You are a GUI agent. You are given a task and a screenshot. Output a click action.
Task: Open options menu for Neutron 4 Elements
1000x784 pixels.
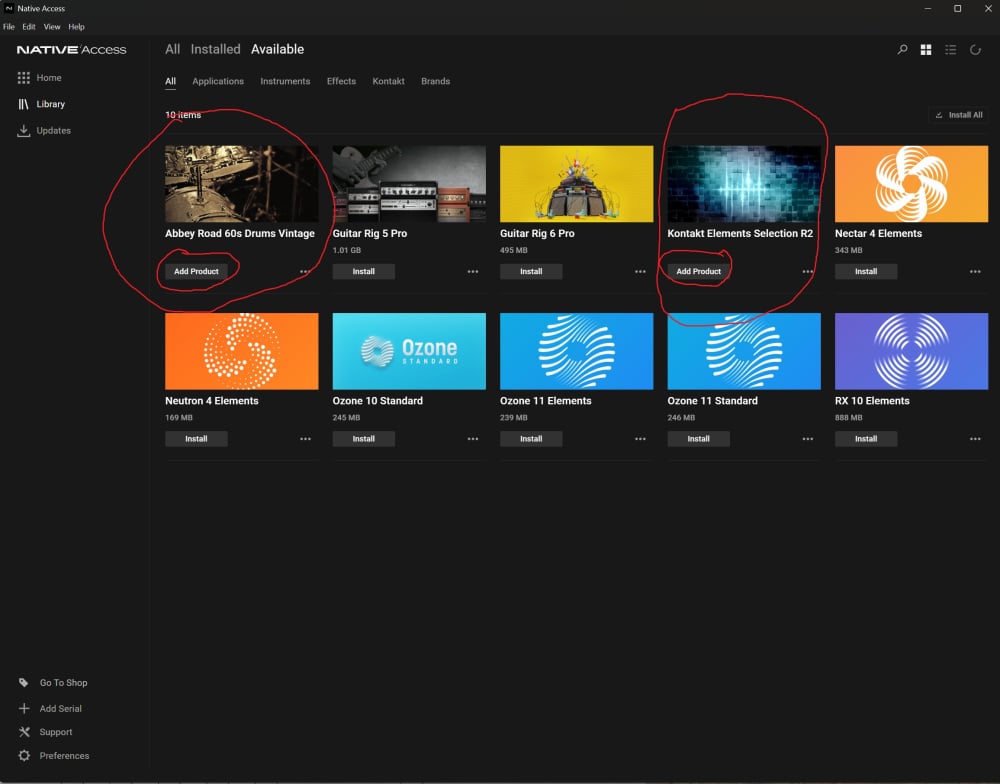(305, 439)
